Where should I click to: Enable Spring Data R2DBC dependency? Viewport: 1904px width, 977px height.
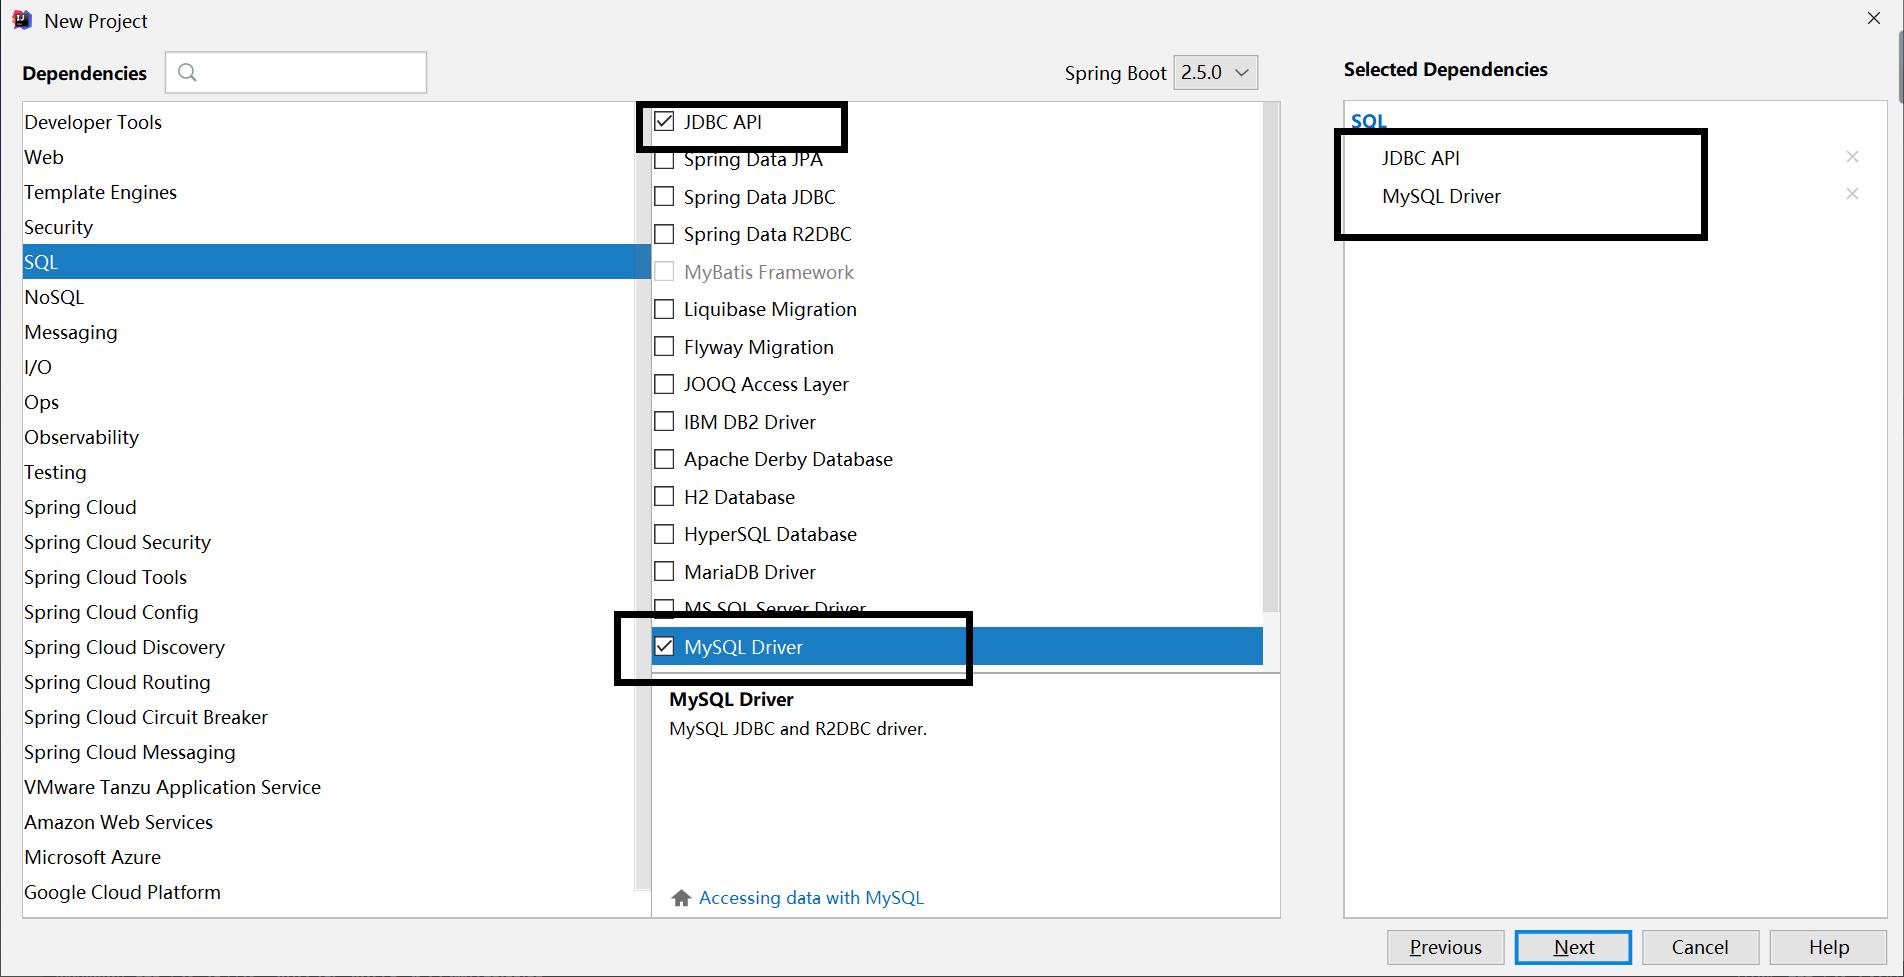(664, 234)
